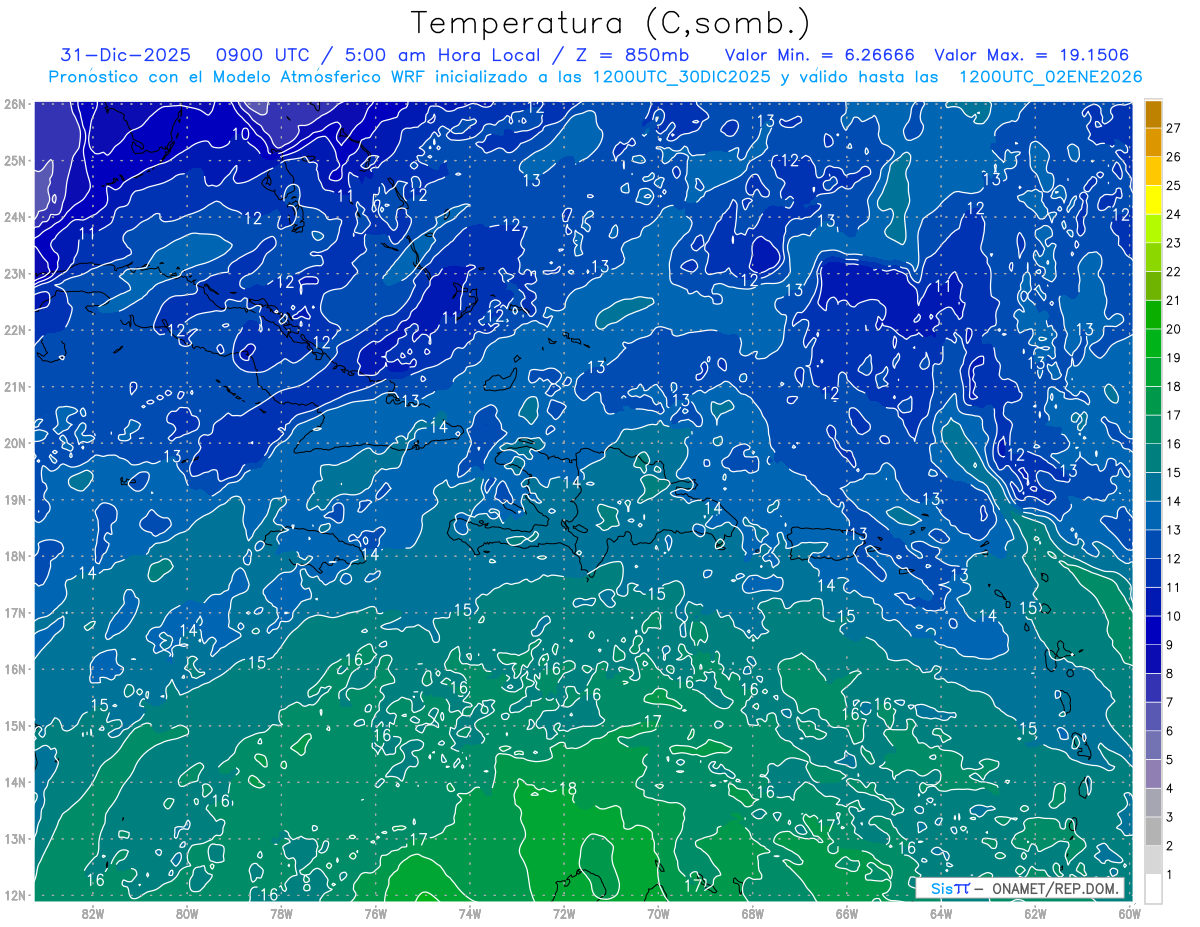This screenshot has height=927, width=1200.
Task: Click the '10' contour label on map
Action: 241,134
